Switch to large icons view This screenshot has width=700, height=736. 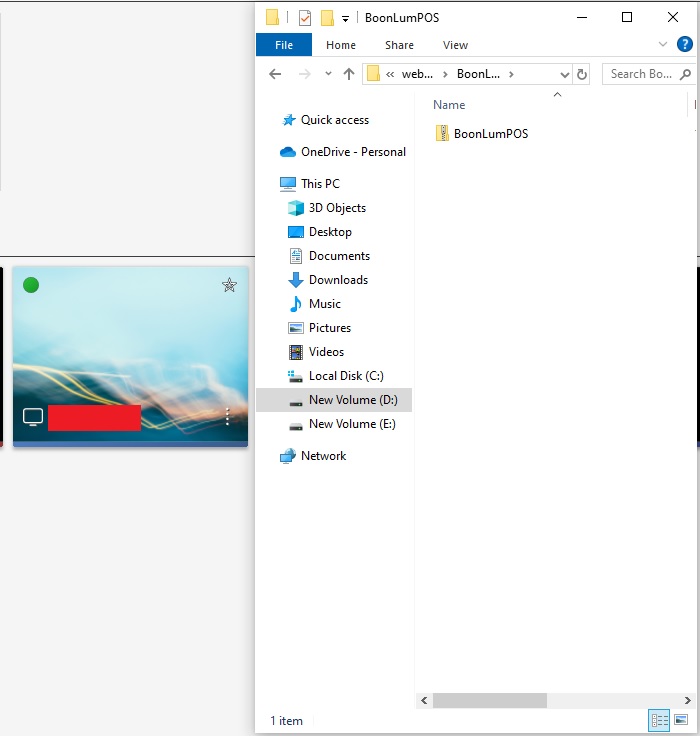[682, 720]
